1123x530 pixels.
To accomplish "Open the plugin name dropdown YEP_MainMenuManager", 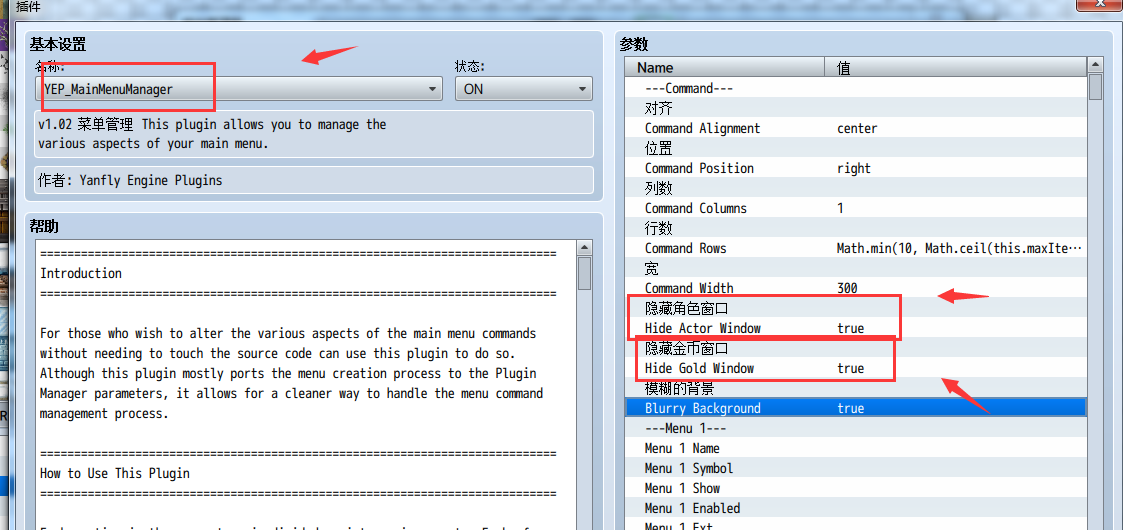I will 238,90.
